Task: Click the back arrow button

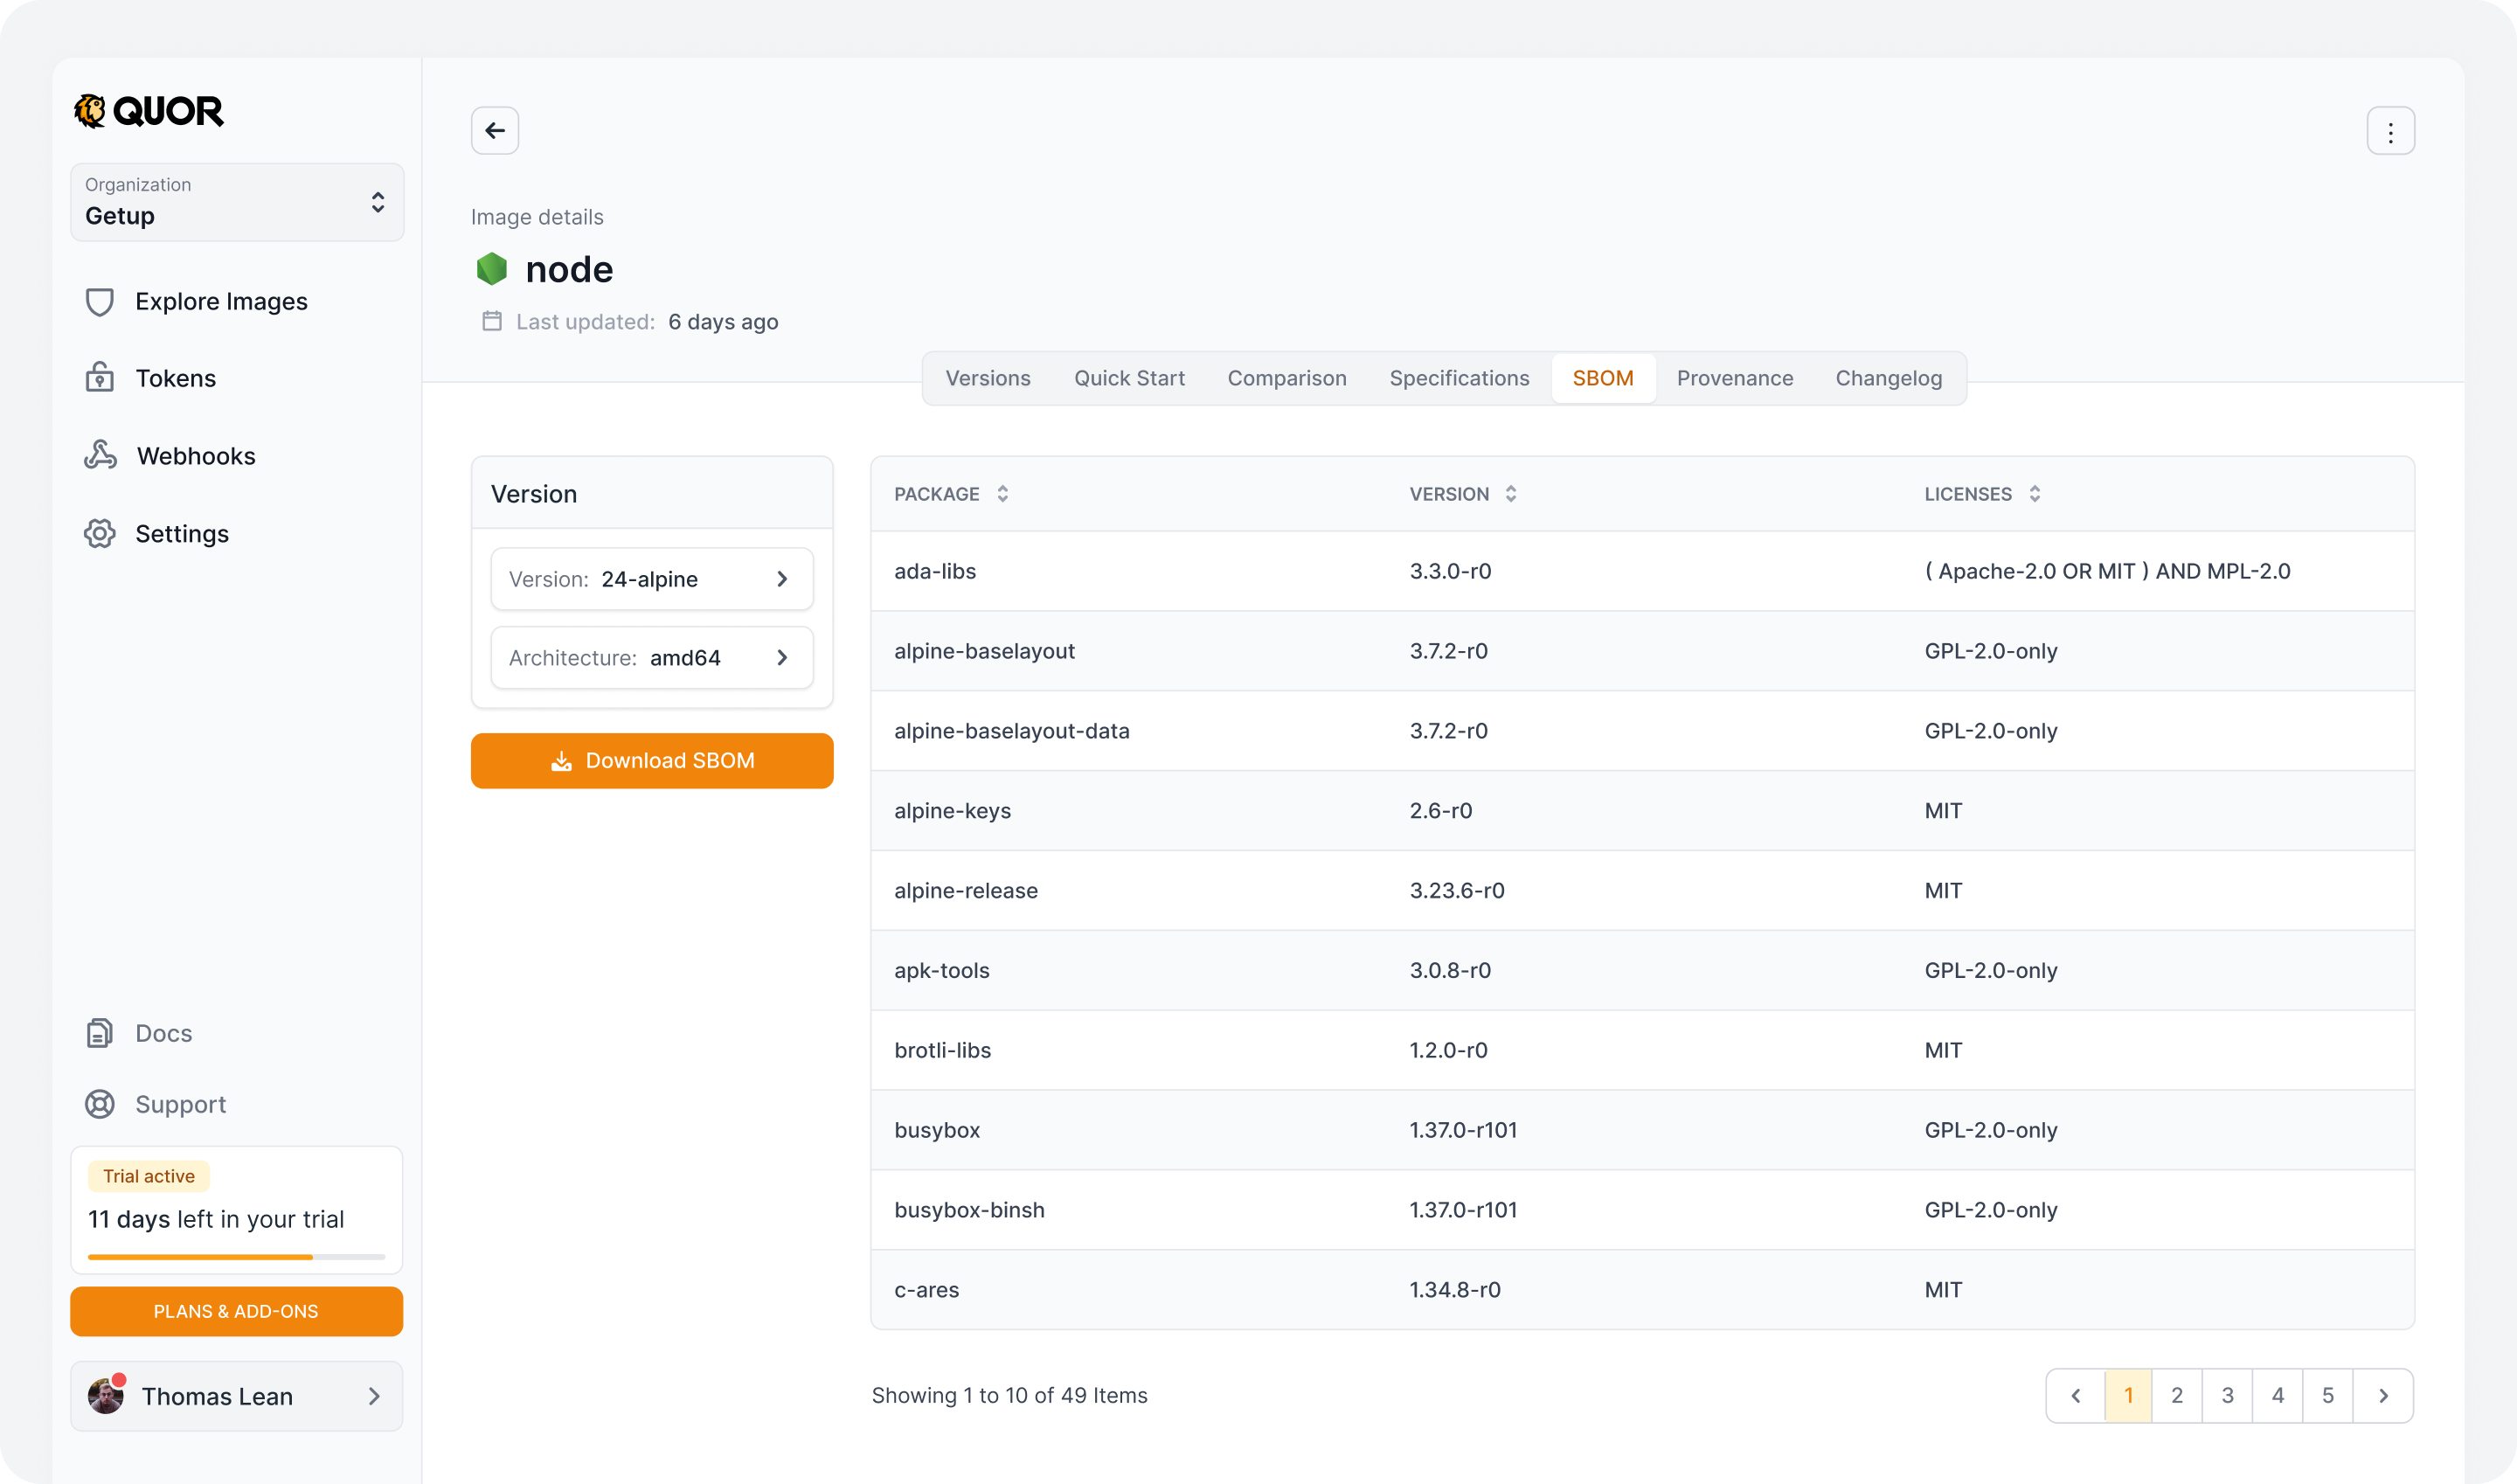Action: pyautogui.click(x=494, y=130)
